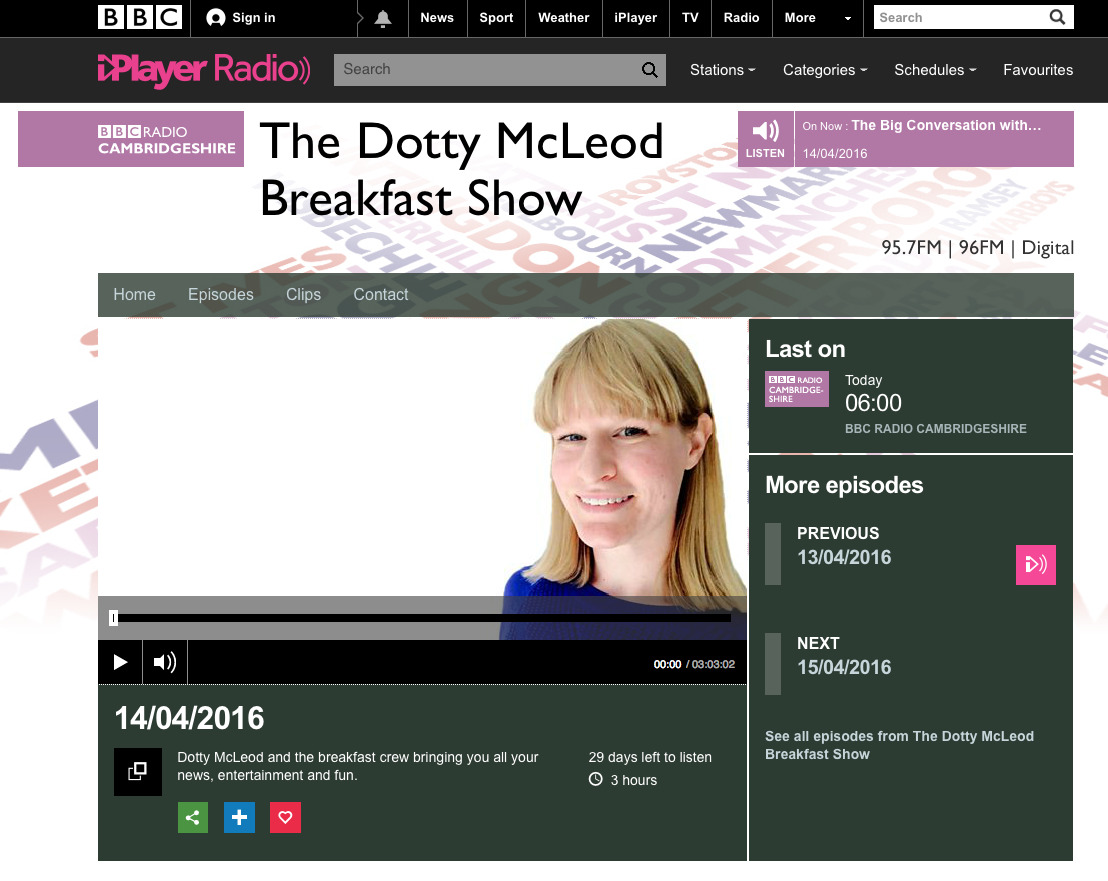Viewport: 1108px width, 881px height.
Task: Open the TV section
Action: 690,18
